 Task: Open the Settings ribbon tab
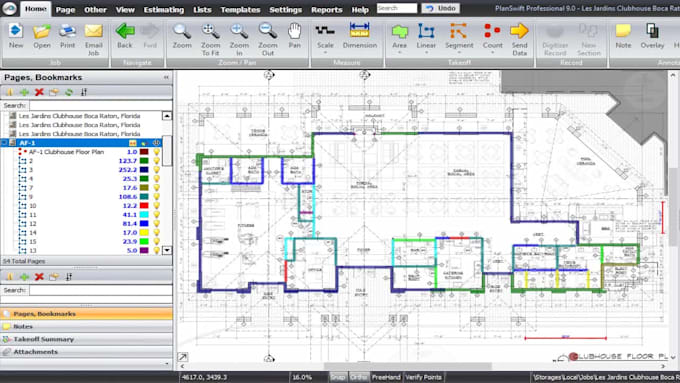(x=285, y=10)
